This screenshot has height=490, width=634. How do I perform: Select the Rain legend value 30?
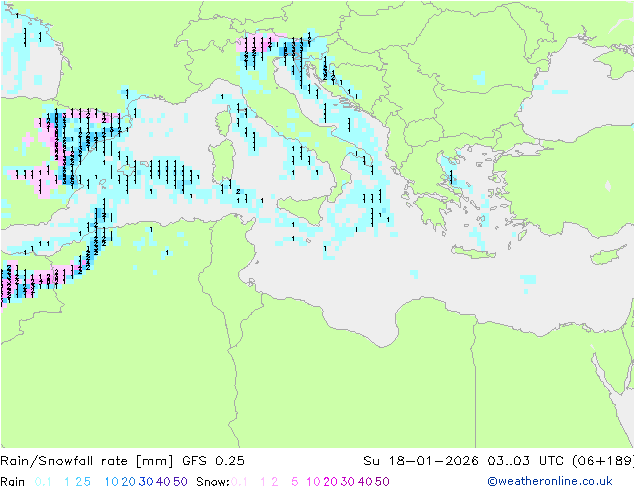click(x=146, y=482)
